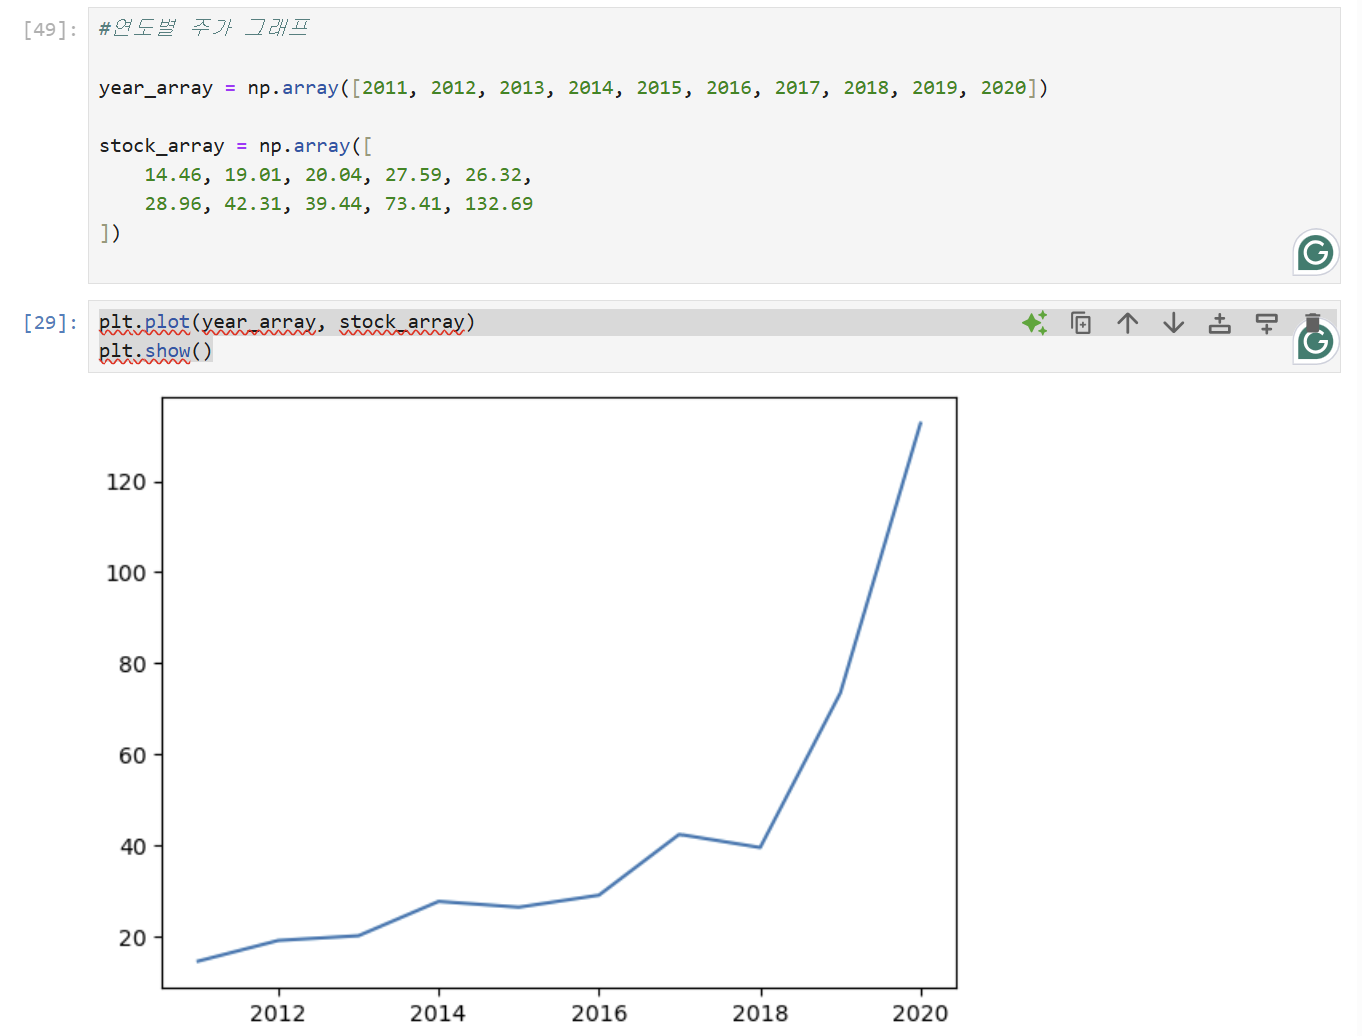Viewport: 1362px width, 1036px height.
Task: Click the y-axis label 120 on the chart
Action: coord(126,482)
